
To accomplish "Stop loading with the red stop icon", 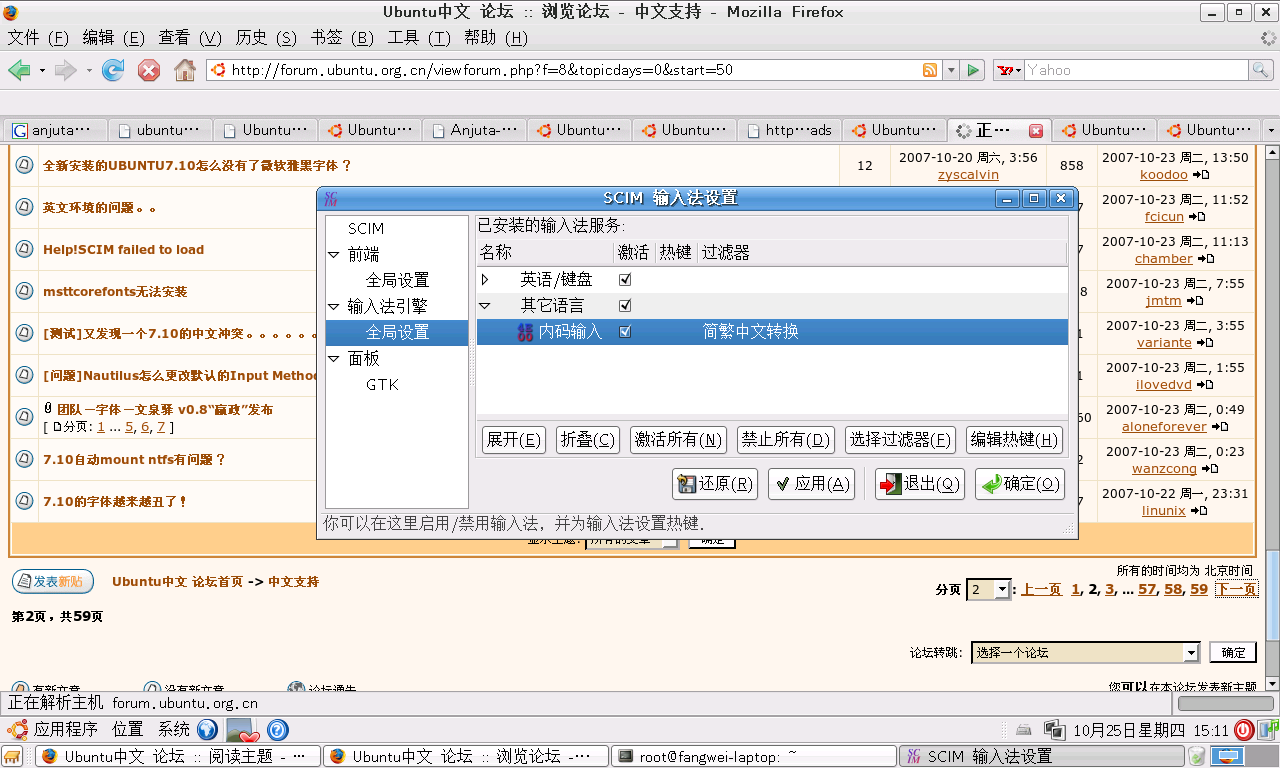I will pos(149,70).
